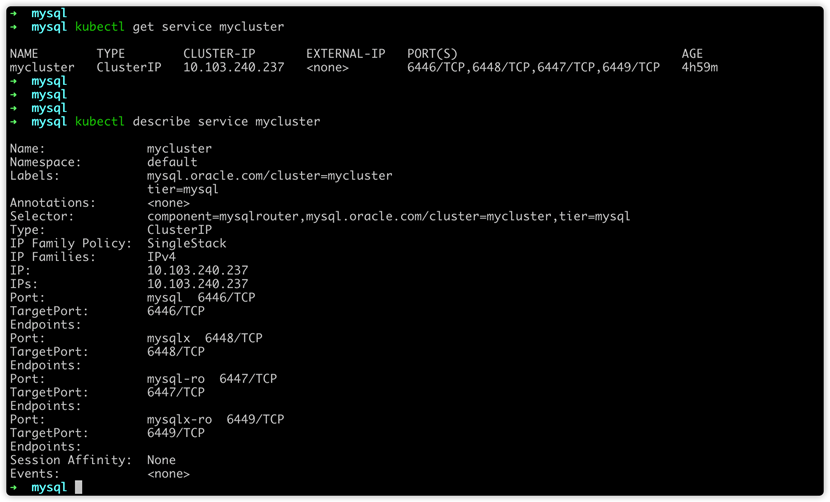Screen dimensions: 830x502
Task: Click the Labels value mysql.oracle.com/cluster=mycluster
Action: pos(269,176)
